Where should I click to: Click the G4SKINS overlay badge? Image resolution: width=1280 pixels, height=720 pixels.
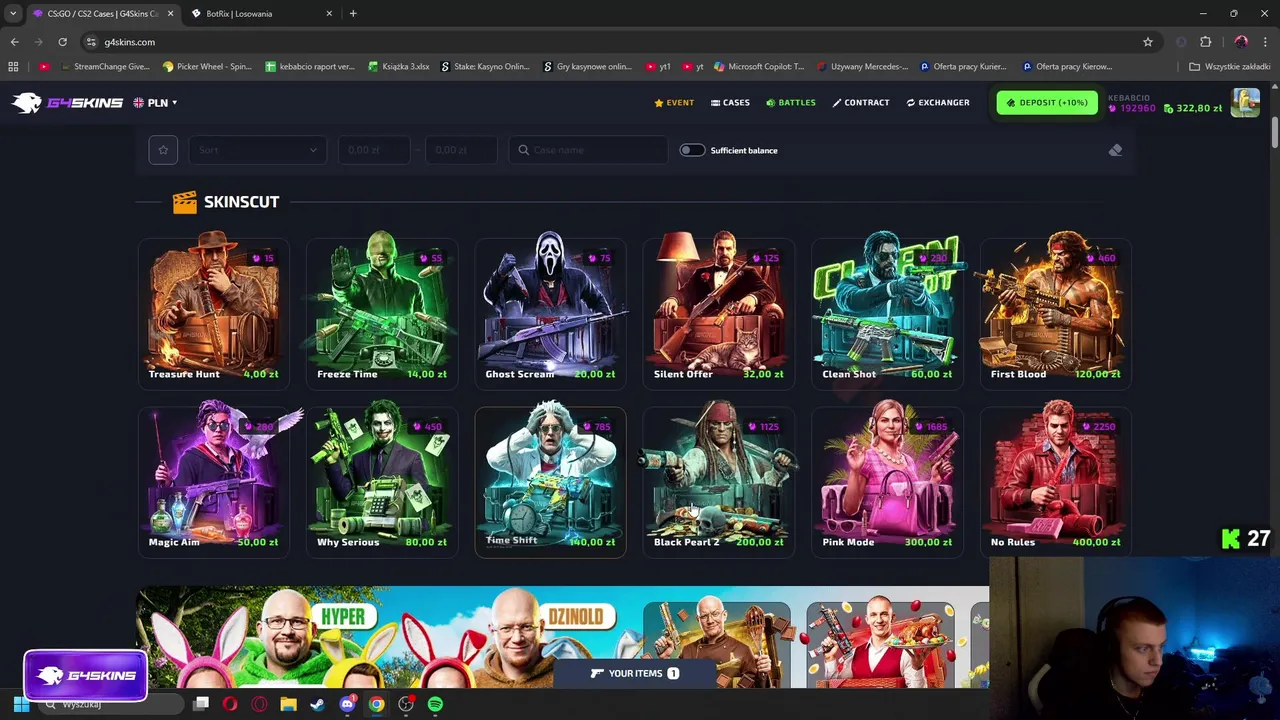(85, 675)
